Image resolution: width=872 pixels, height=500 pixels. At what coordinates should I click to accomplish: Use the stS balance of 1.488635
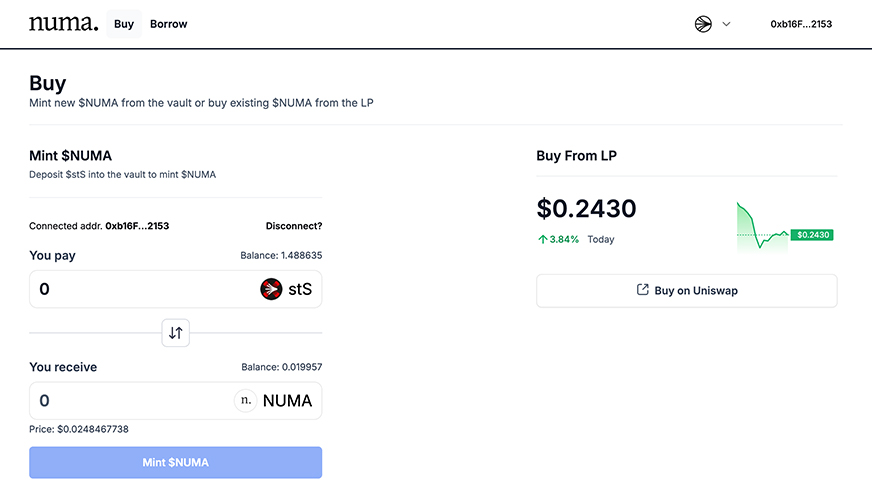[281, 256]
